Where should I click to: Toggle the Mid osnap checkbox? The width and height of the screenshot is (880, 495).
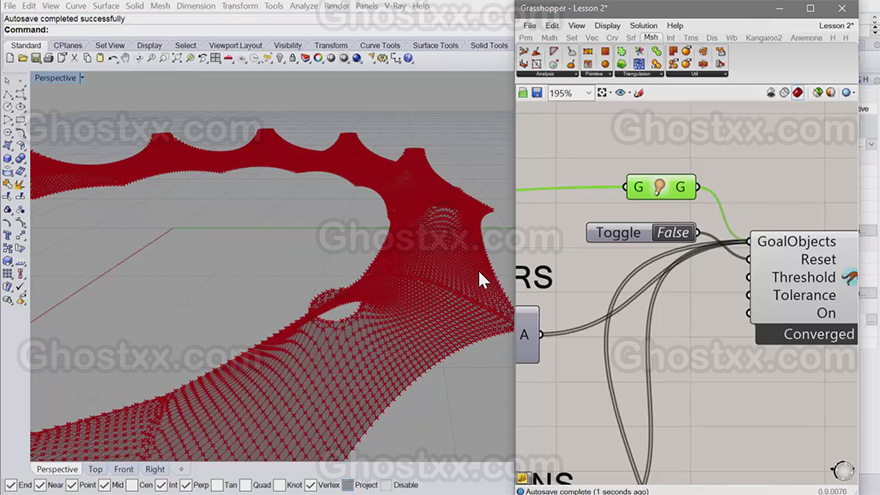pos(104,485)
